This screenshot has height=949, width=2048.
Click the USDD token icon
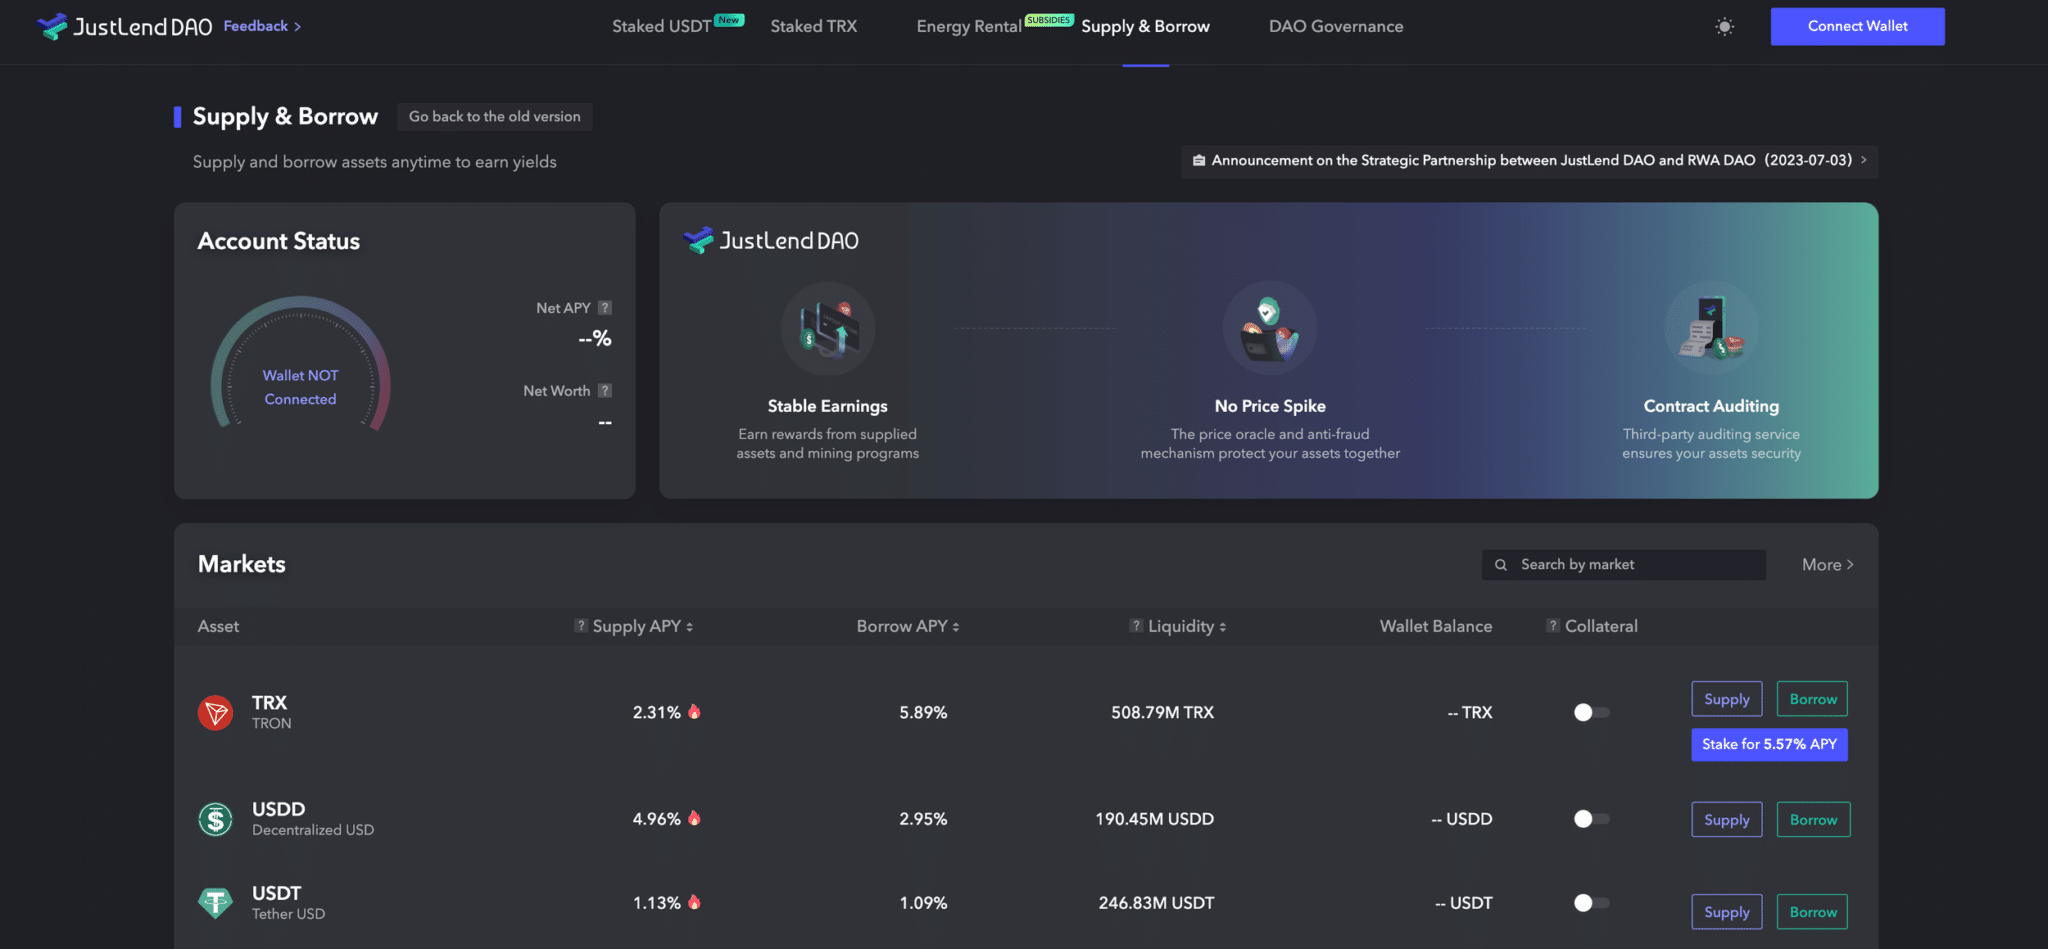pos(215,818)
